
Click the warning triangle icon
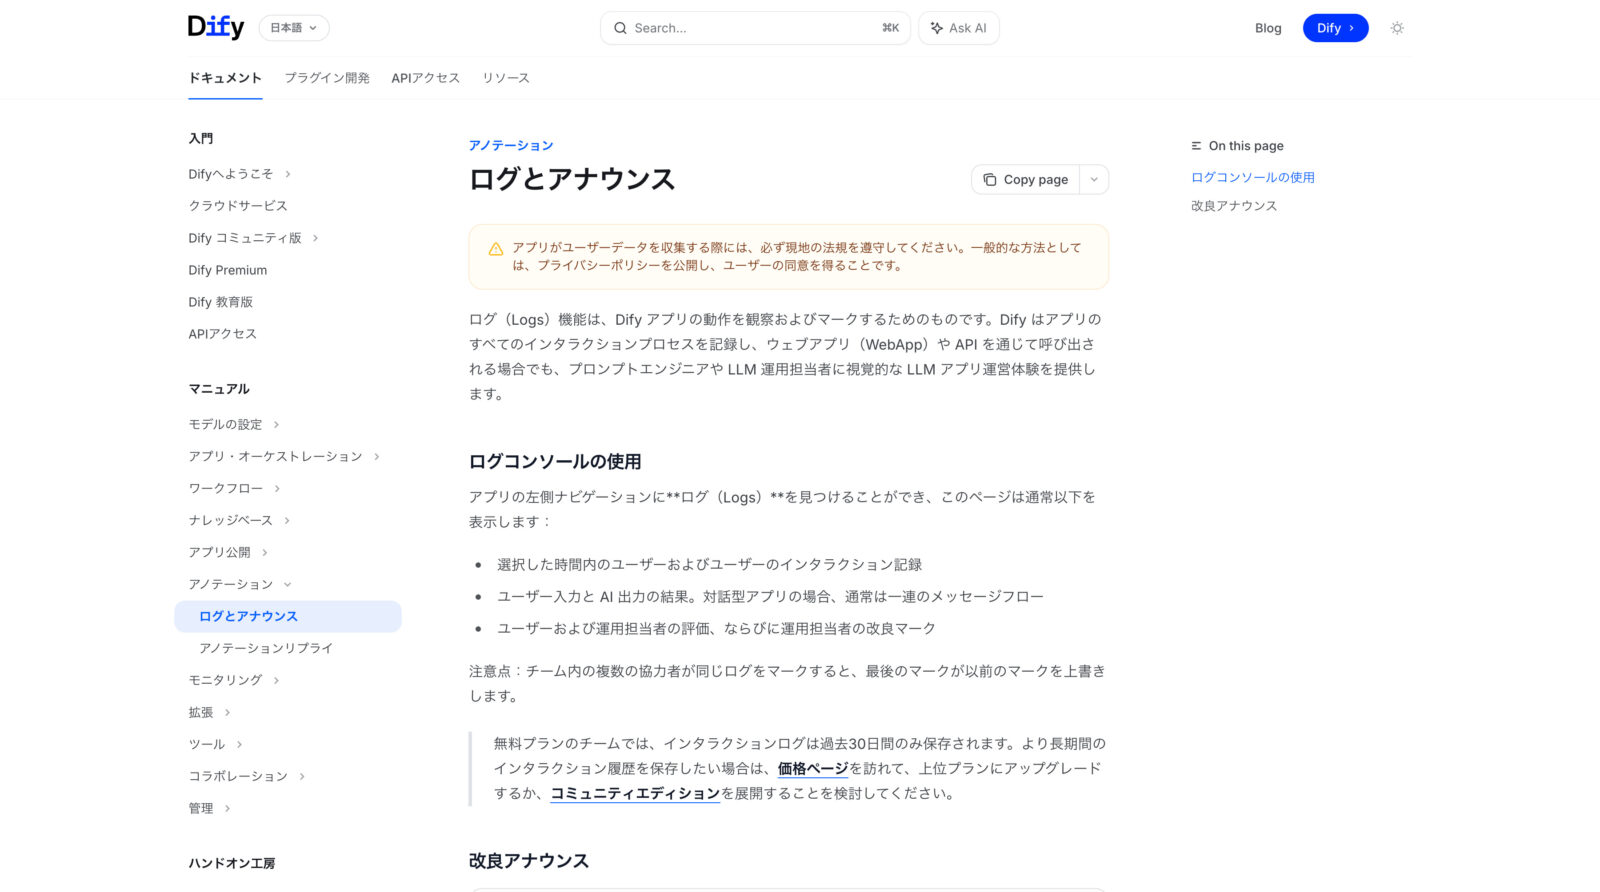point(495,249)
